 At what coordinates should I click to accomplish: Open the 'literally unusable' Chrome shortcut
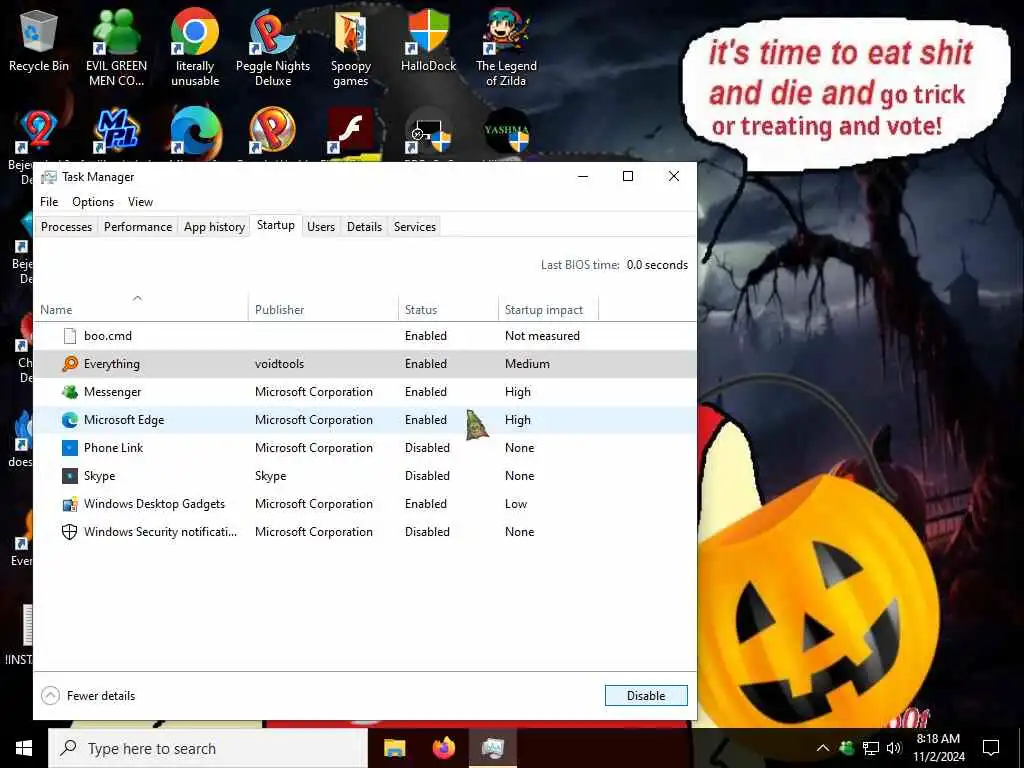(x=195, y=47)
